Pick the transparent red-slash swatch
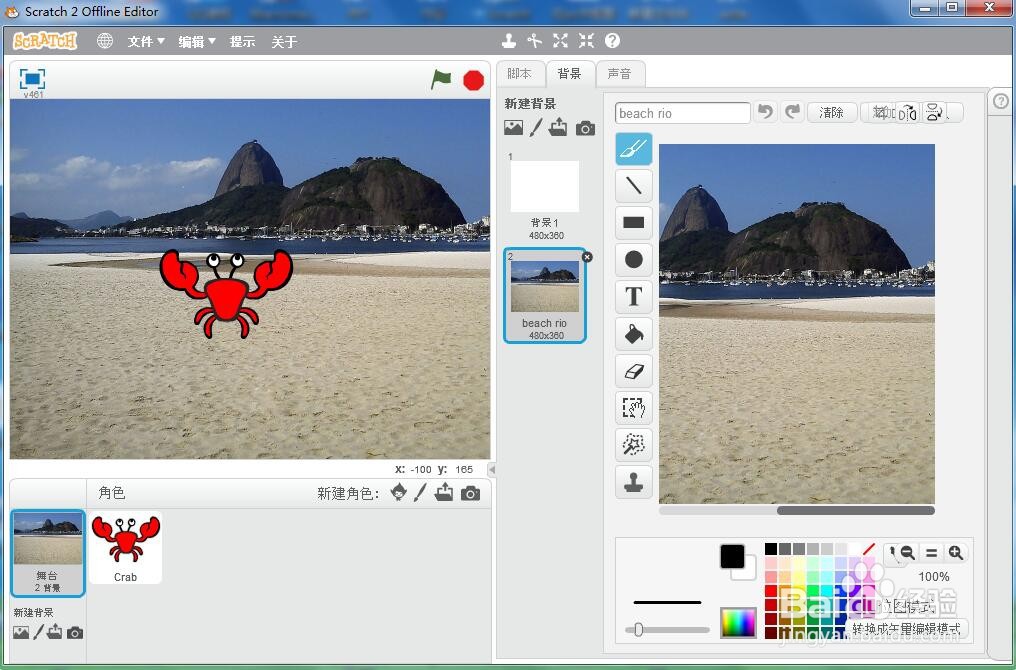Image resolution: width=1016 pixels, height=670 pixels. tap(868, 549)
